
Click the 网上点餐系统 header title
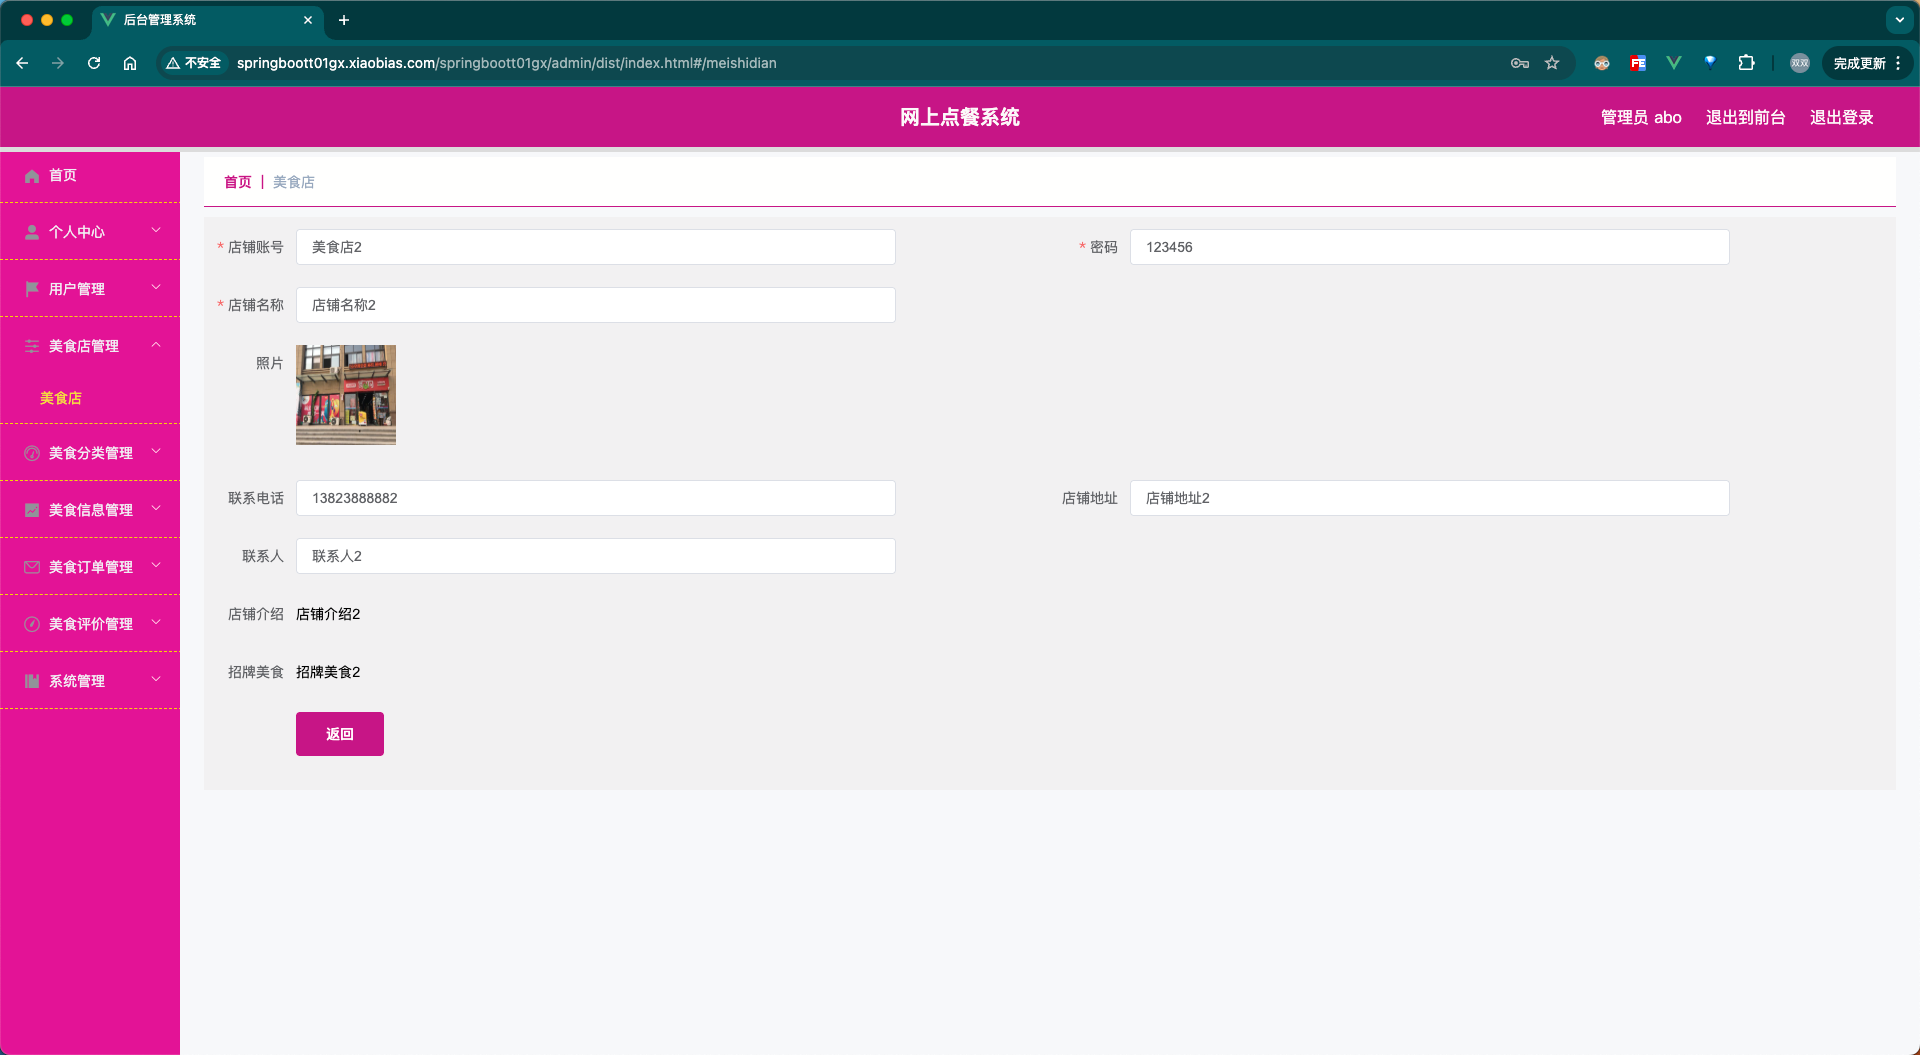point(960,117)
